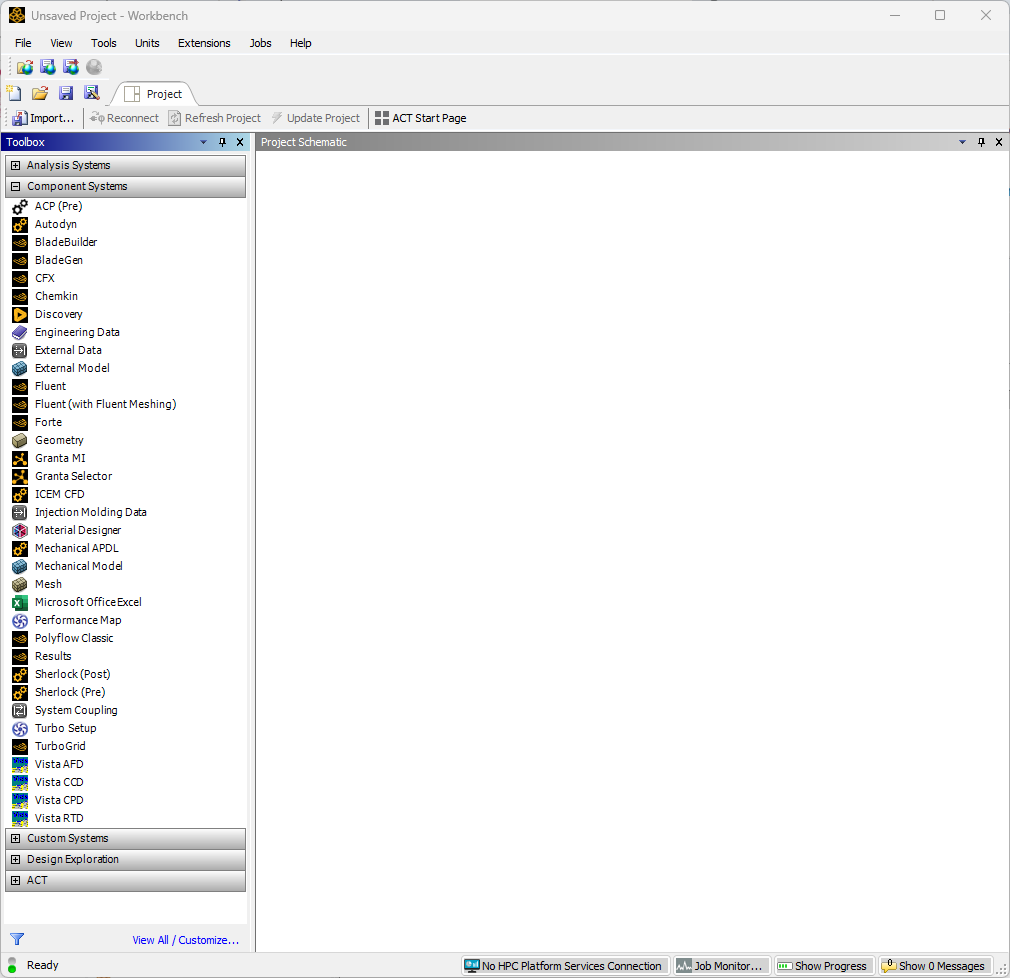Image resolution: width=1010 pixels, height=978 pixels.
Task: Click the ACP (Pre) gear icon
Action: pyautogui.click(x=20, y=207)
